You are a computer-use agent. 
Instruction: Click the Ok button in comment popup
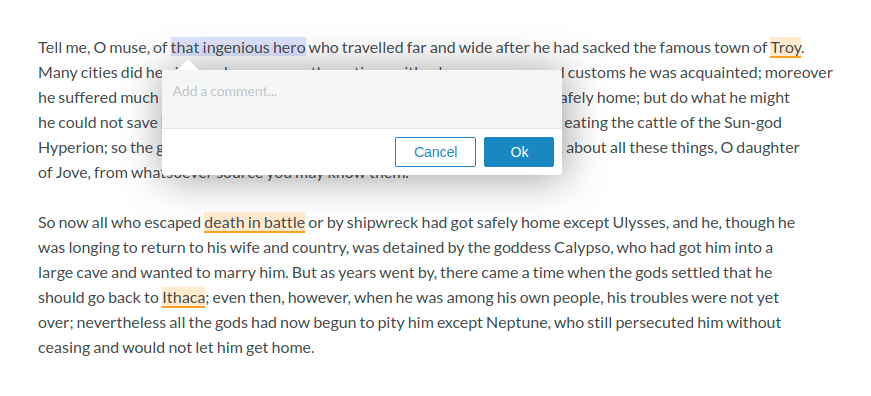pyautogui.click(x=519, y=152)
